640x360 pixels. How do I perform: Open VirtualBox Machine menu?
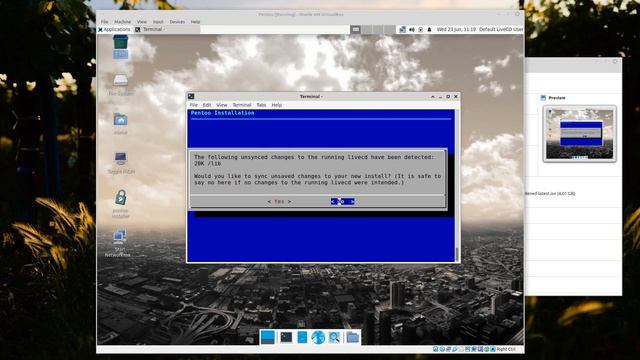click(x=122, y=22)
